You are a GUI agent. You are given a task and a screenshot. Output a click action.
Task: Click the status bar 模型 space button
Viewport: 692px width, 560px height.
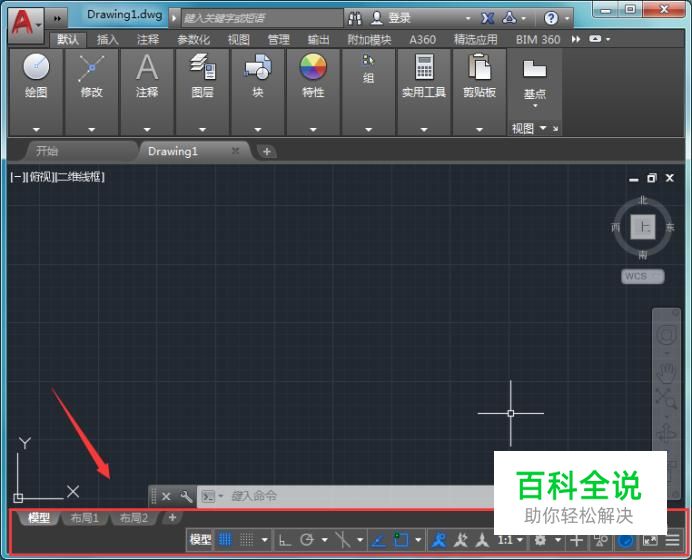(200, 539)
